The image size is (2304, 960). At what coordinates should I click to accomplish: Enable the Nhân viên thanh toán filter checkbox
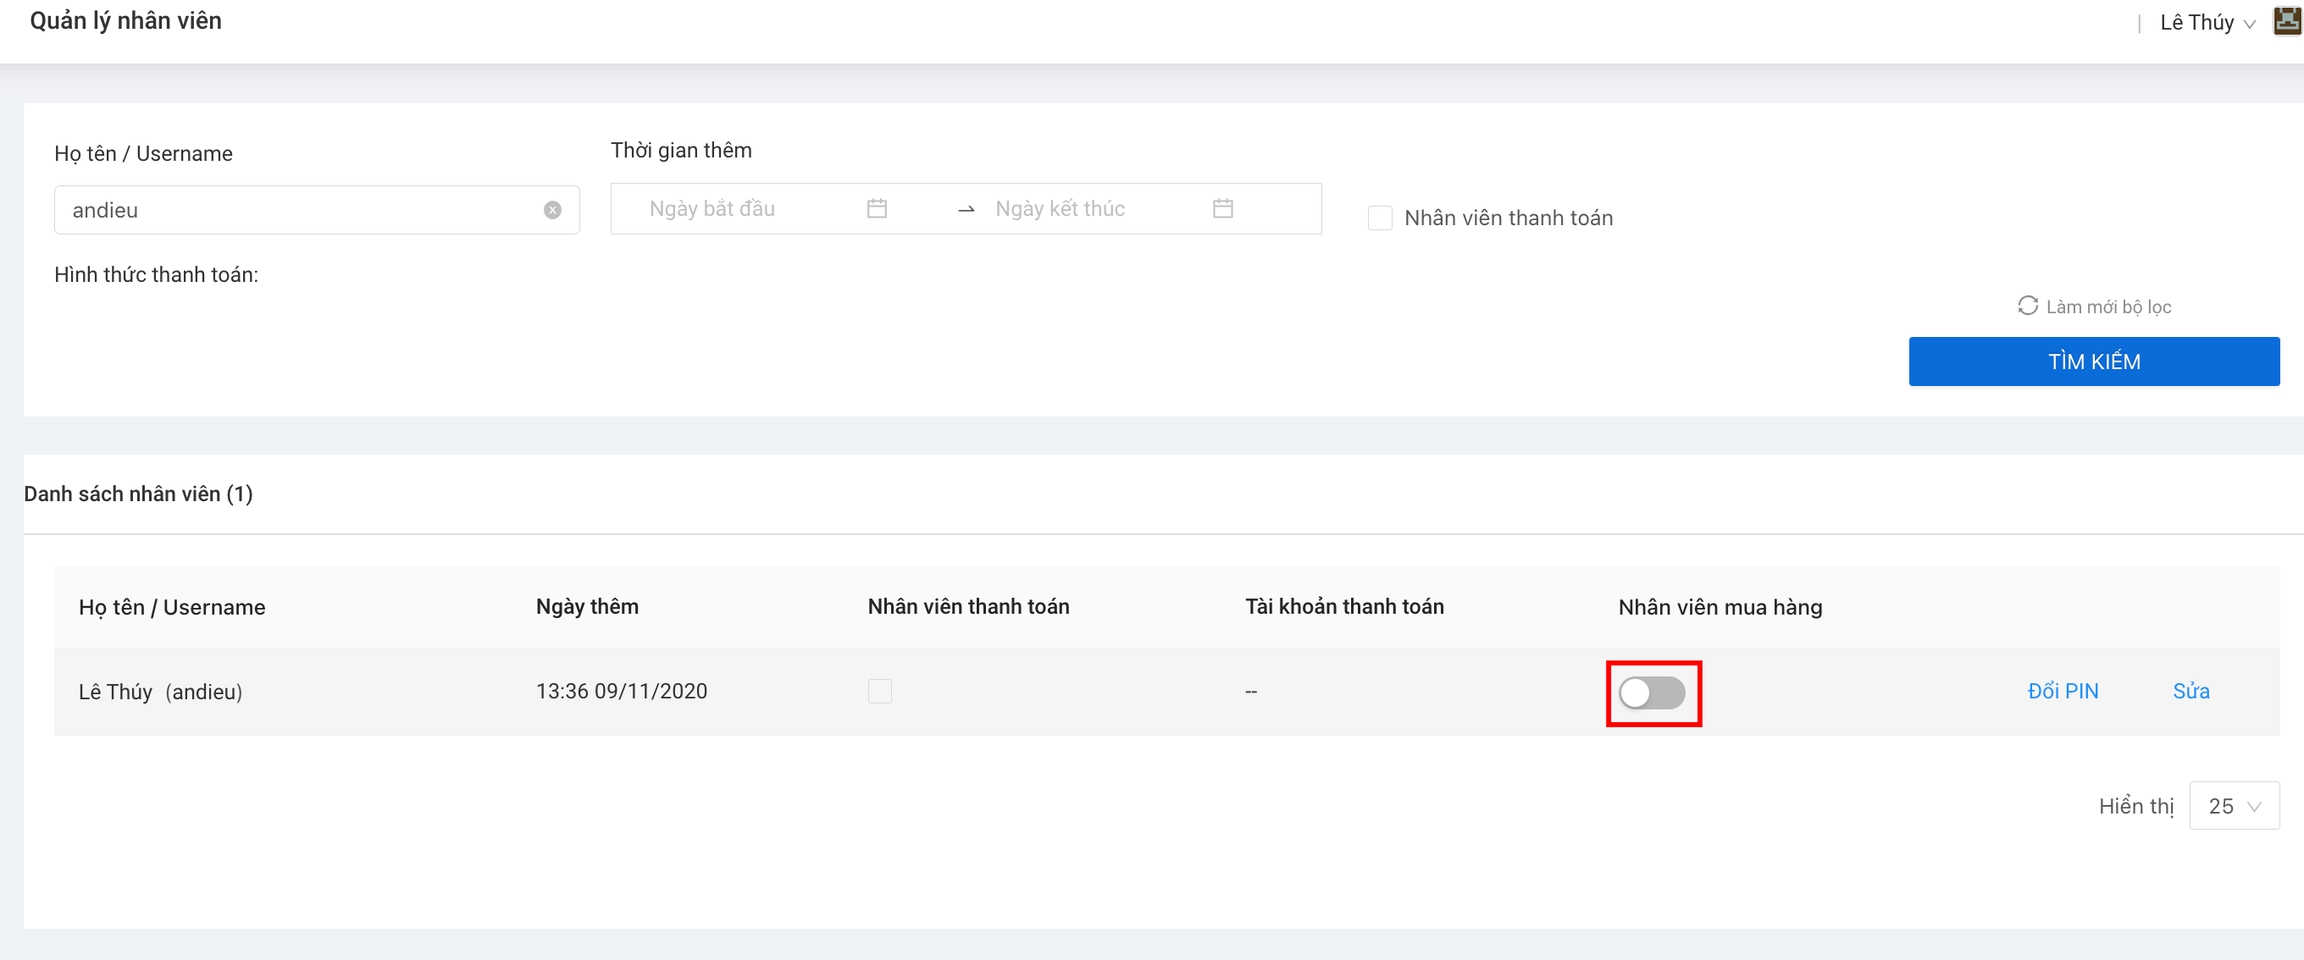(1380, 218)
